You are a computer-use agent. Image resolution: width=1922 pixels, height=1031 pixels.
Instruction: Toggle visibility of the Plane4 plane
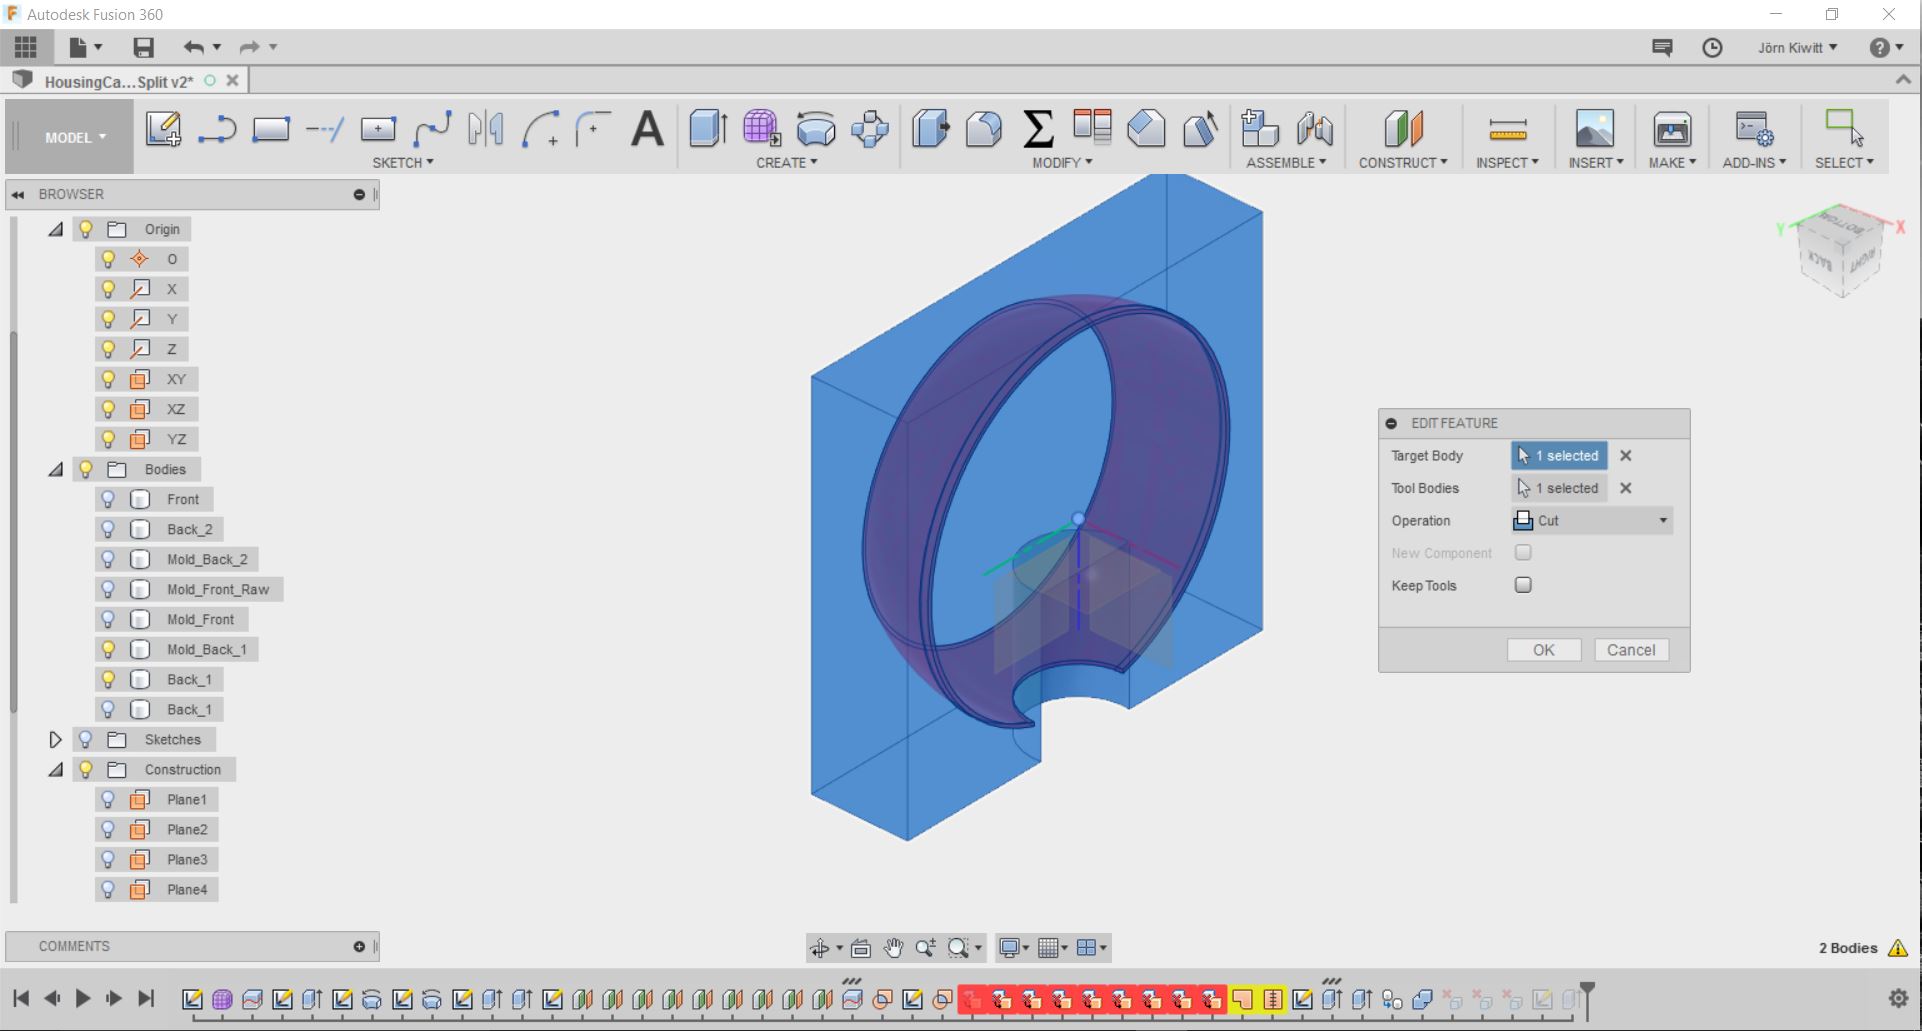click(x=108, y=889)
